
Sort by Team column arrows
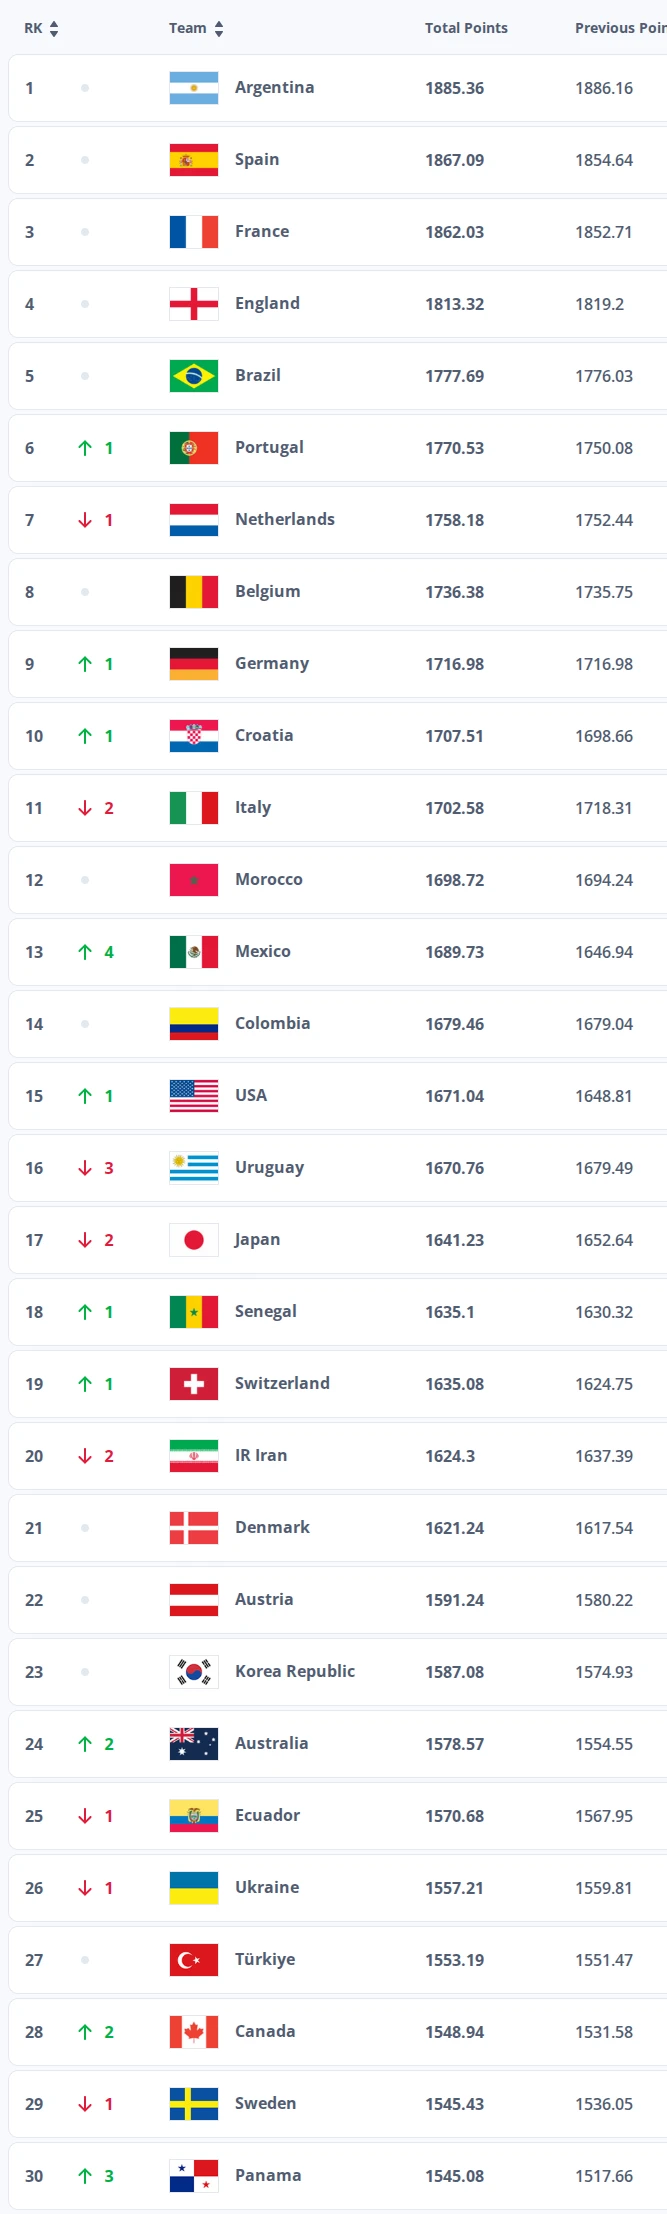[219, 29]
